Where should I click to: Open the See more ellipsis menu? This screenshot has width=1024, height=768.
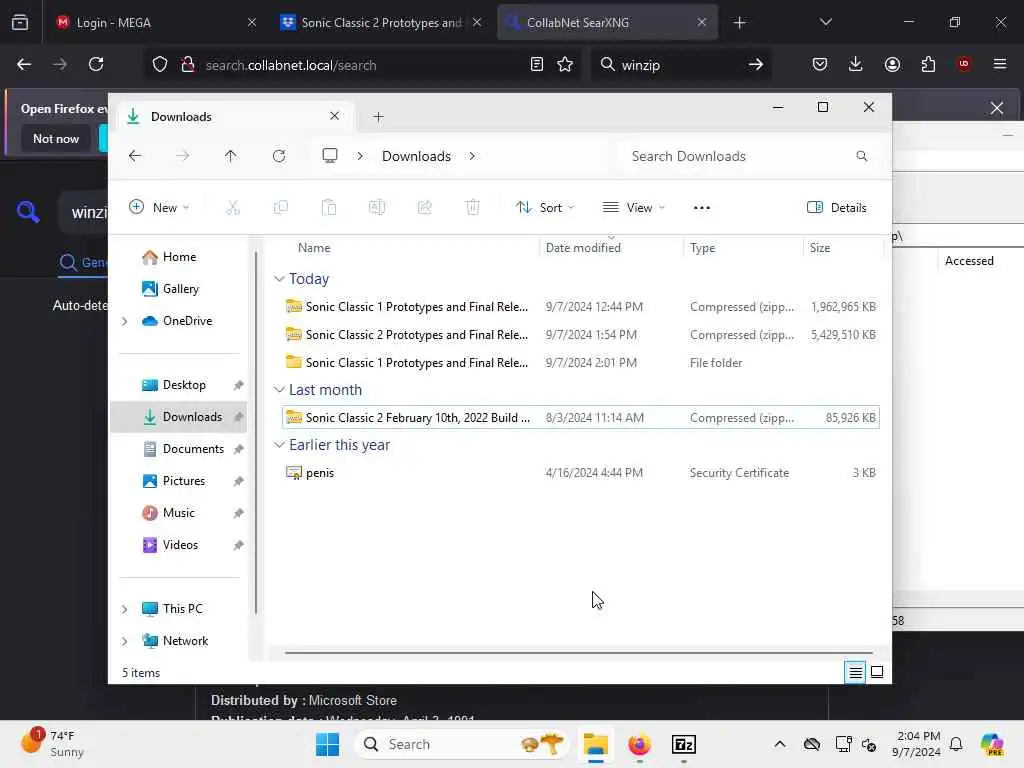pyautogui.click(x=701, y=208)
